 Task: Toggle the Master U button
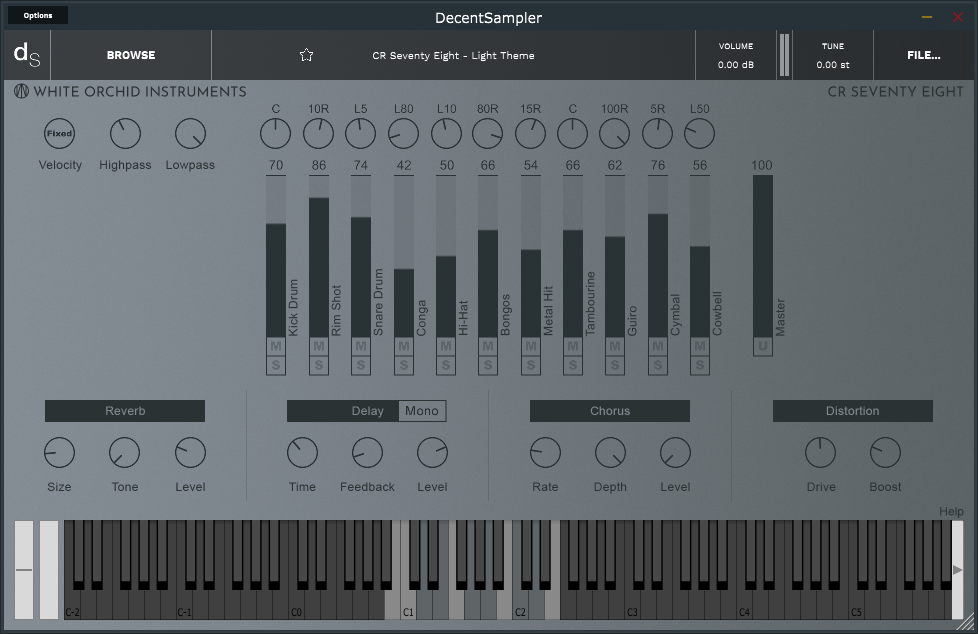(x=763, y=346)
